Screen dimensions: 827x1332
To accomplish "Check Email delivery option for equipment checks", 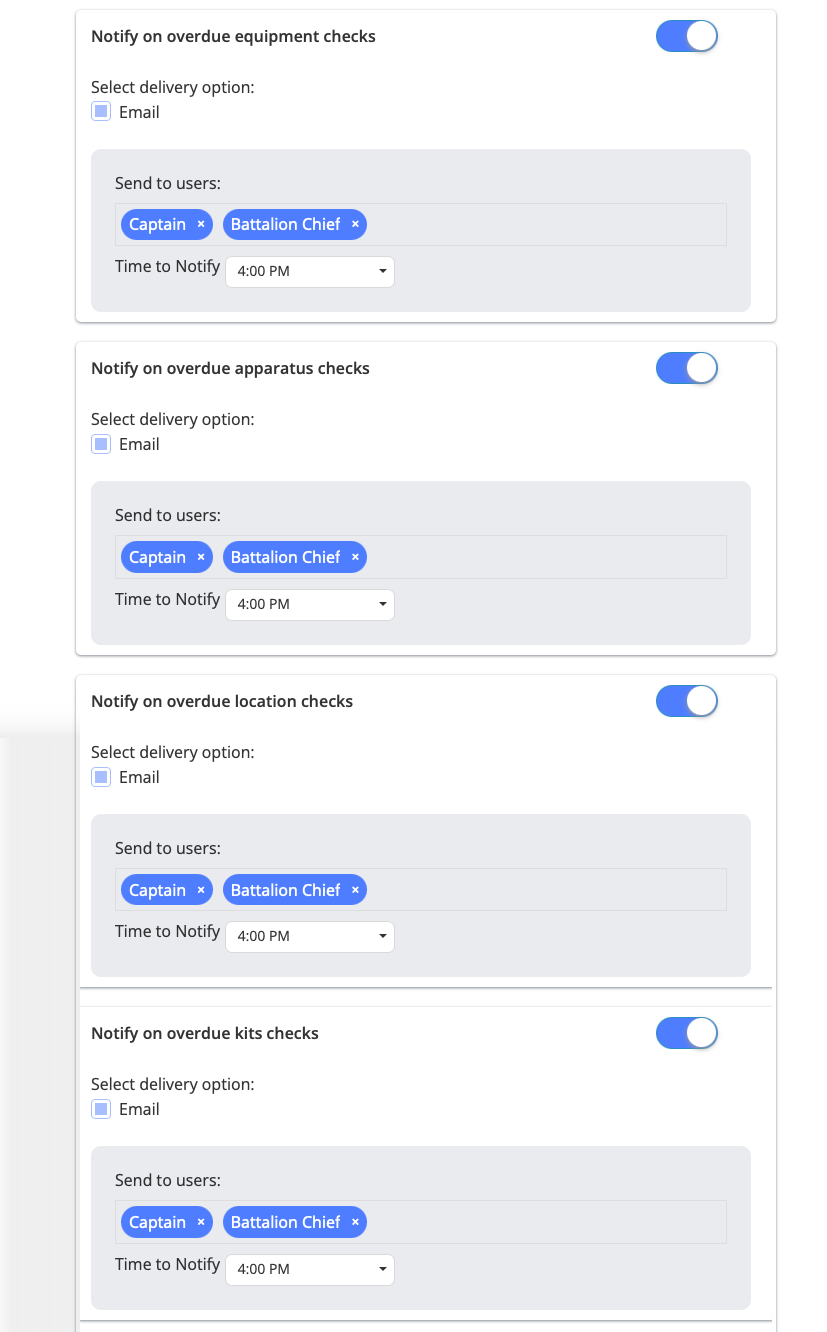I will (101, 112).
